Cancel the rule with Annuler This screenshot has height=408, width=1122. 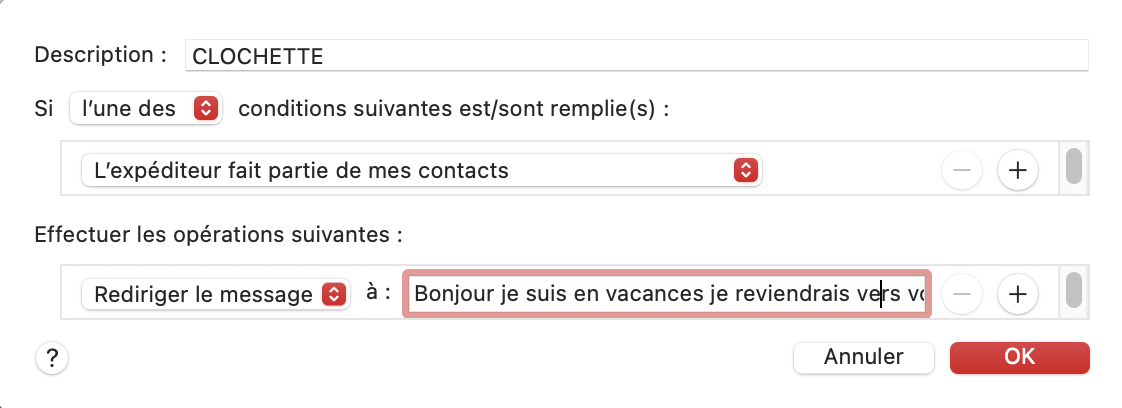pos(863,356)
